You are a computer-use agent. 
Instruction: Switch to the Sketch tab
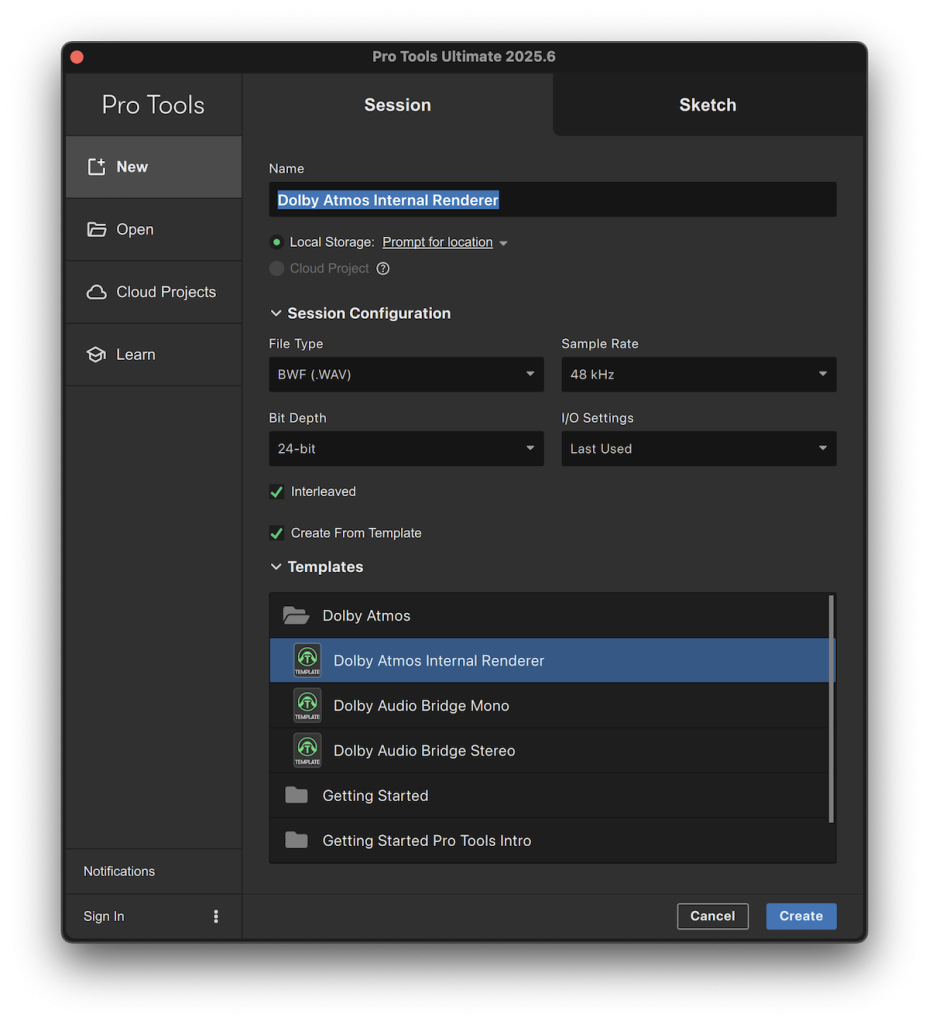pyautogui.click(x=707, y=105)
